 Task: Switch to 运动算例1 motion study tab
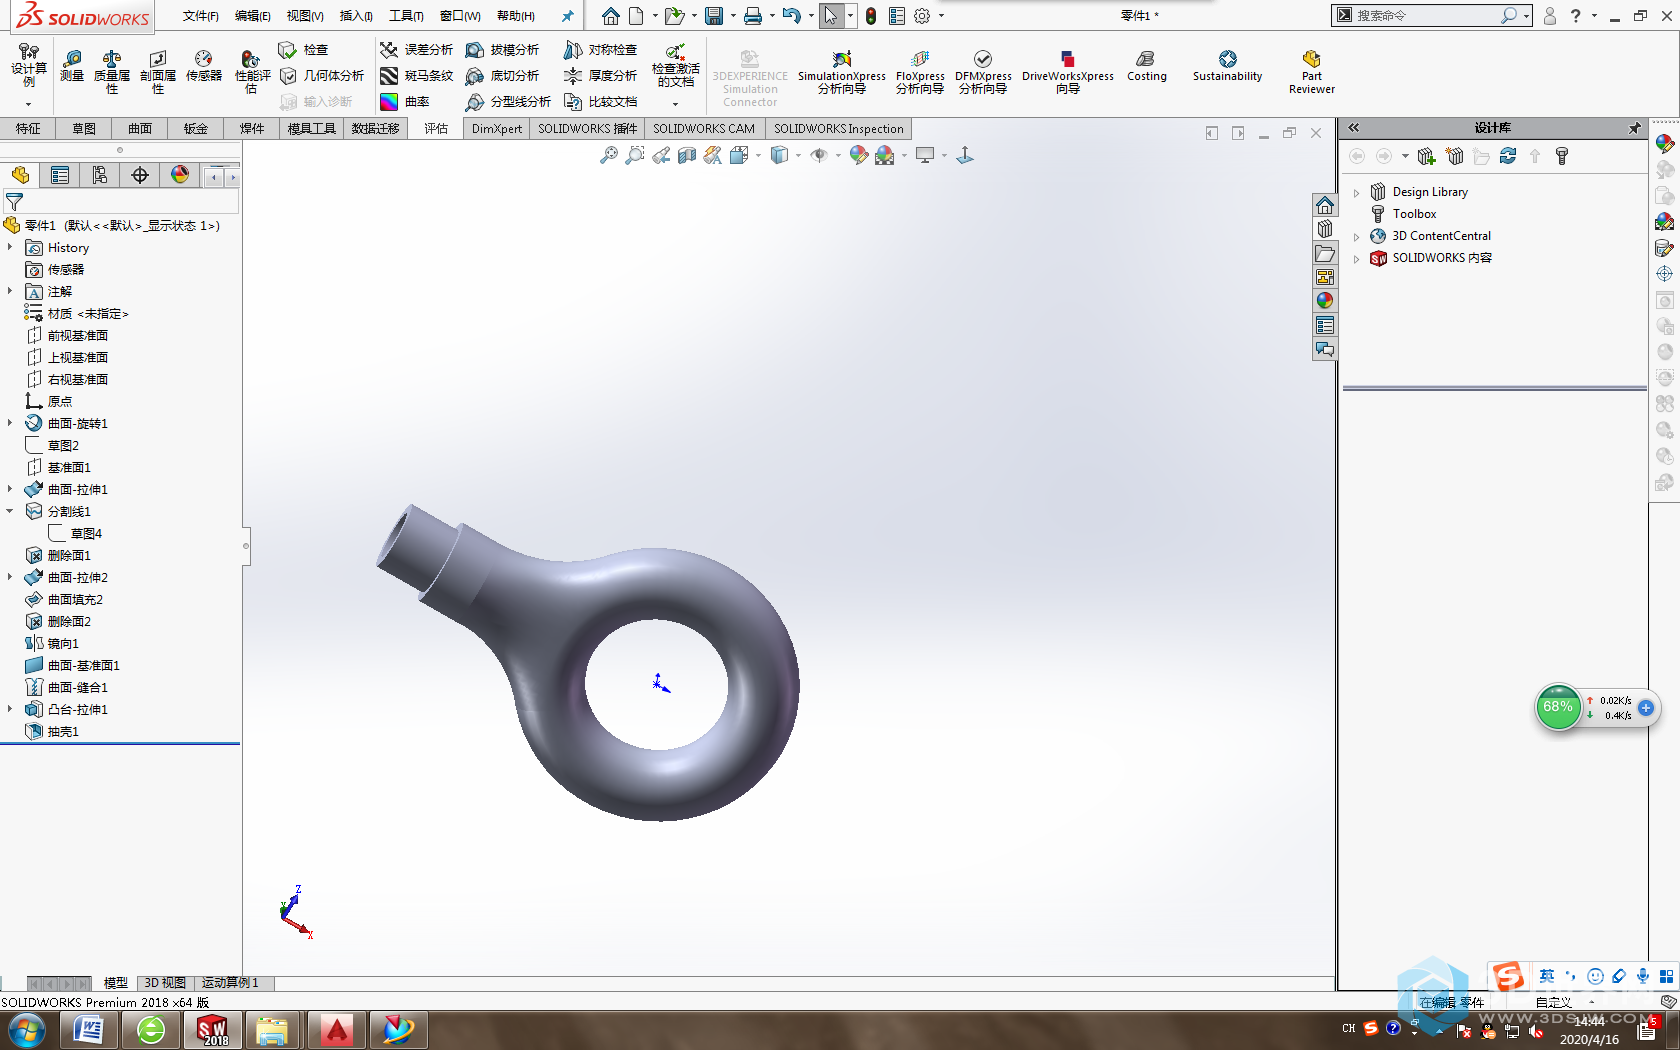click(231, 983)
